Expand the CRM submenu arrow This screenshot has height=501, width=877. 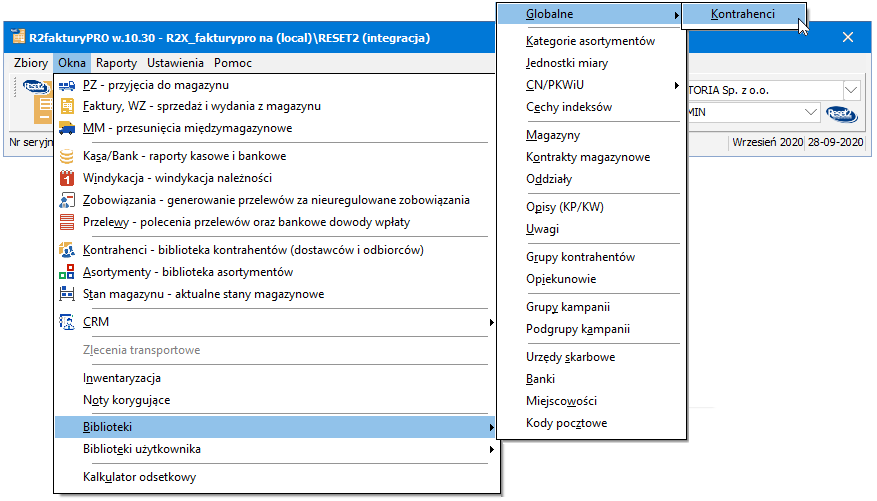coord(491,323)
